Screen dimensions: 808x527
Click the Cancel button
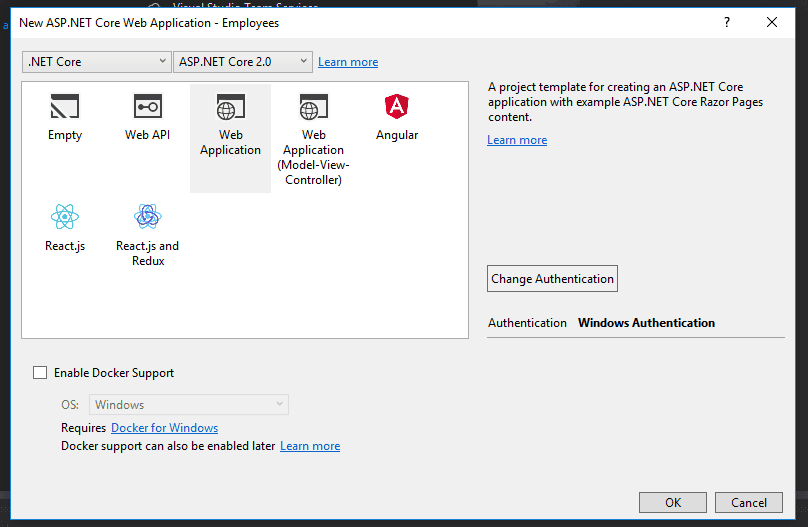coord(748,502)
